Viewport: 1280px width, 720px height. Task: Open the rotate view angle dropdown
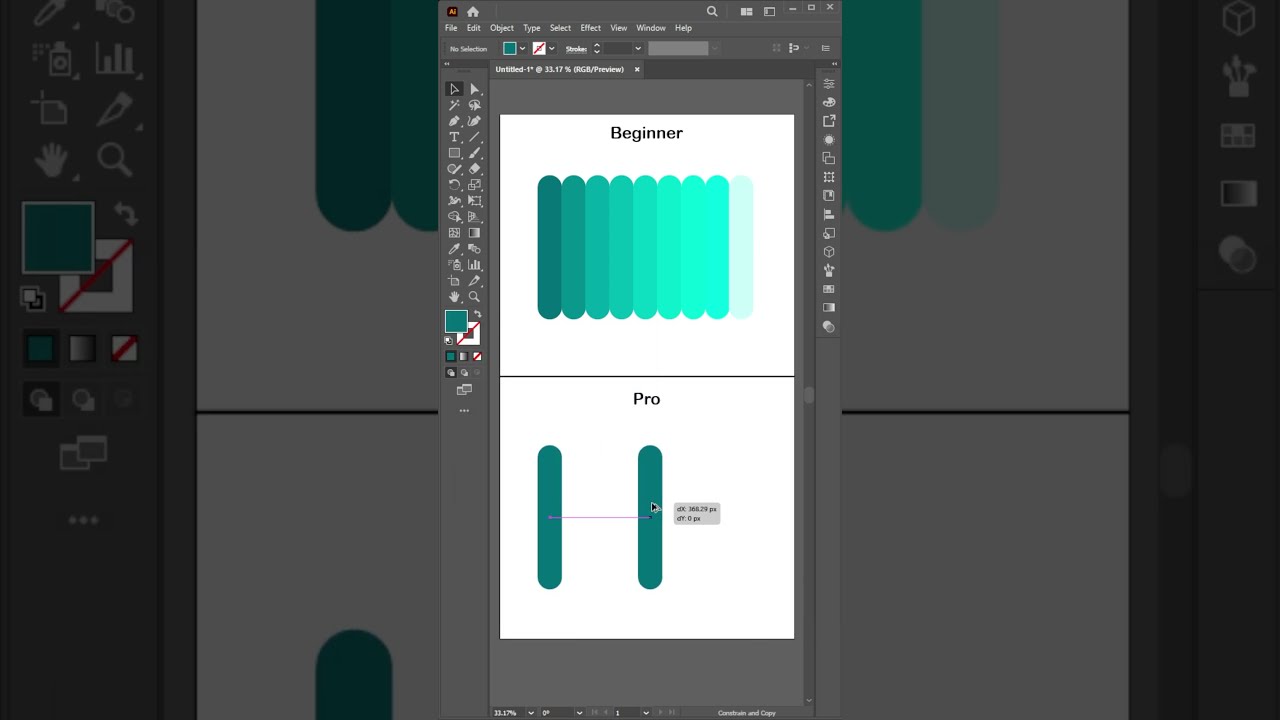579,713
